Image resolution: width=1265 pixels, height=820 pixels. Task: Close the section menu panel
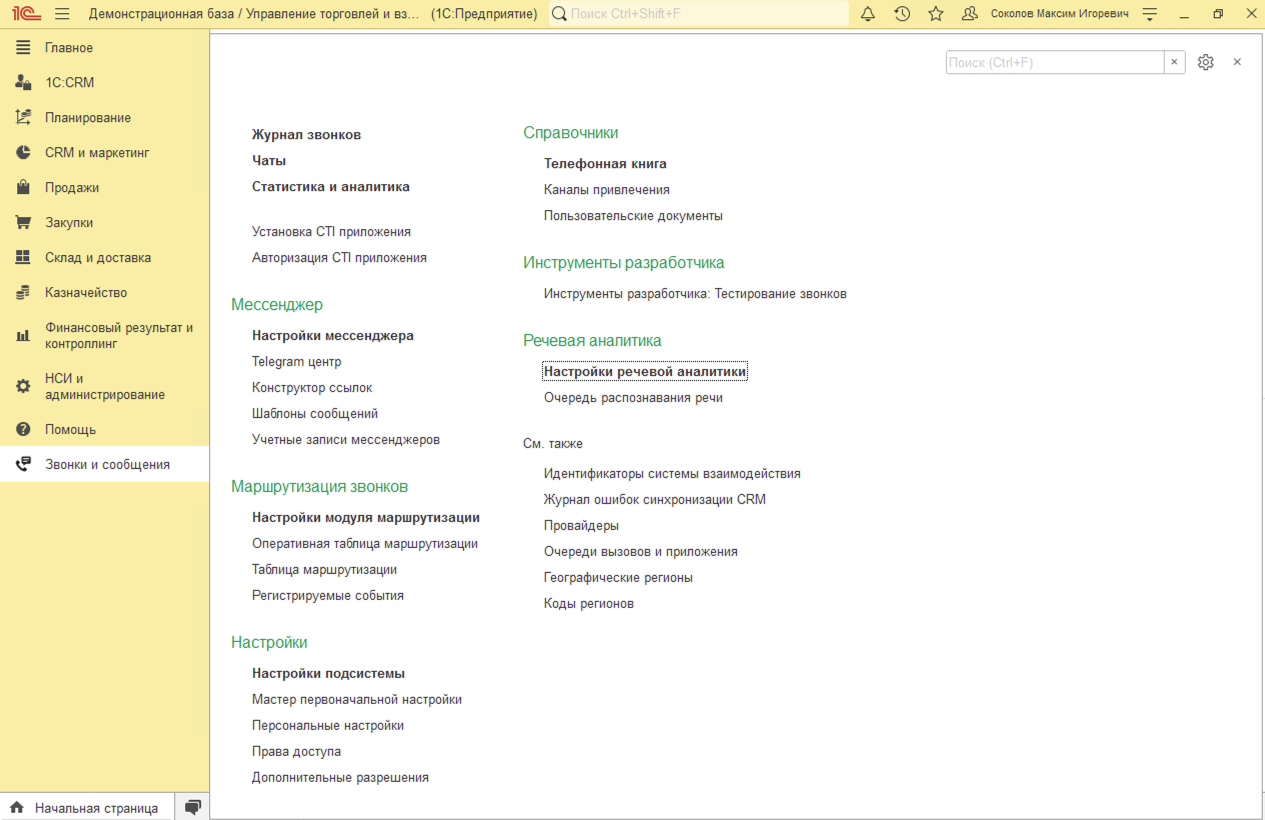click(x=1237, y=62)
